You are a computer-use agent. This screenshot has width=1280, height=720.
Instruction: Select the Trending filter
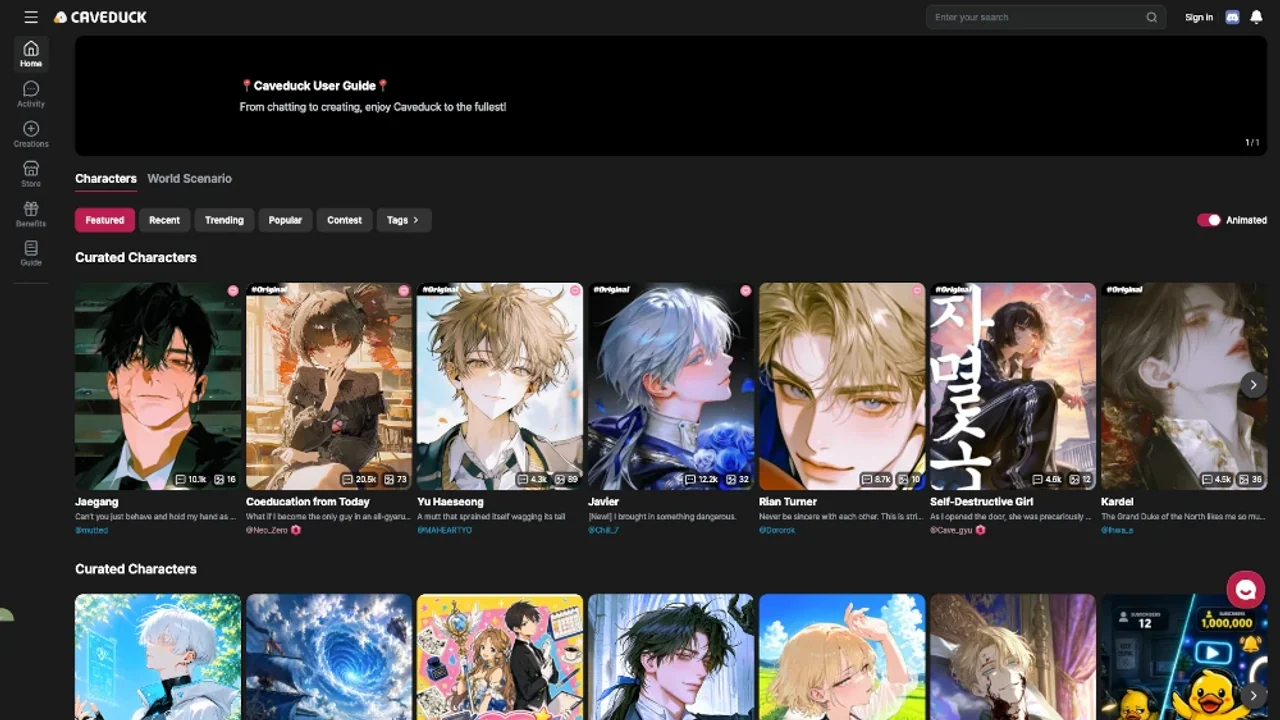click(x=224, y=220)
